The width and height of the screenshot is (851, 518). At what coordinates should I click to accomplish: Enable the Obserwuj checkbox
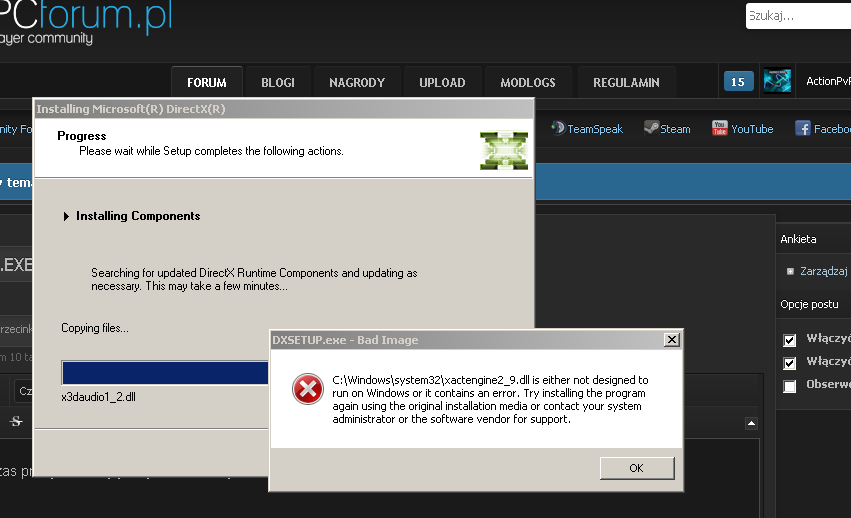[x=790, y=386]
